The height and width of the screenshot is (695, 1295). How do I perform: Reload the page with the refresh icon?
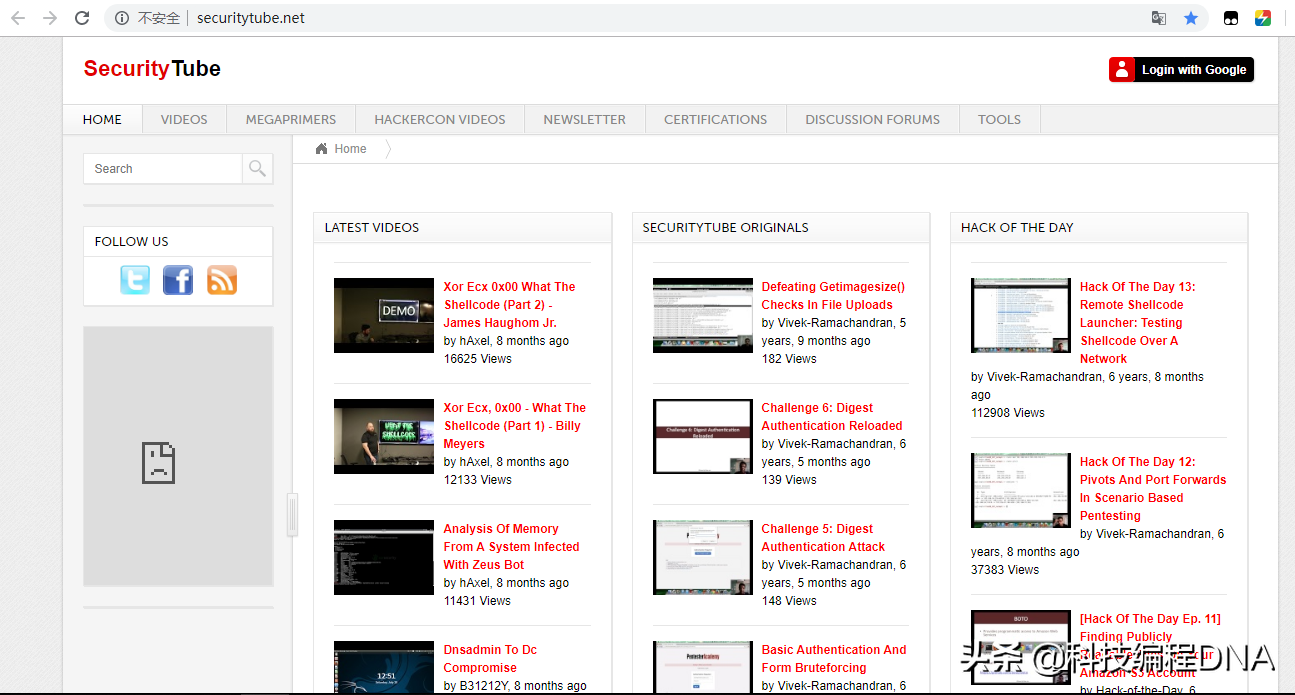82,18
